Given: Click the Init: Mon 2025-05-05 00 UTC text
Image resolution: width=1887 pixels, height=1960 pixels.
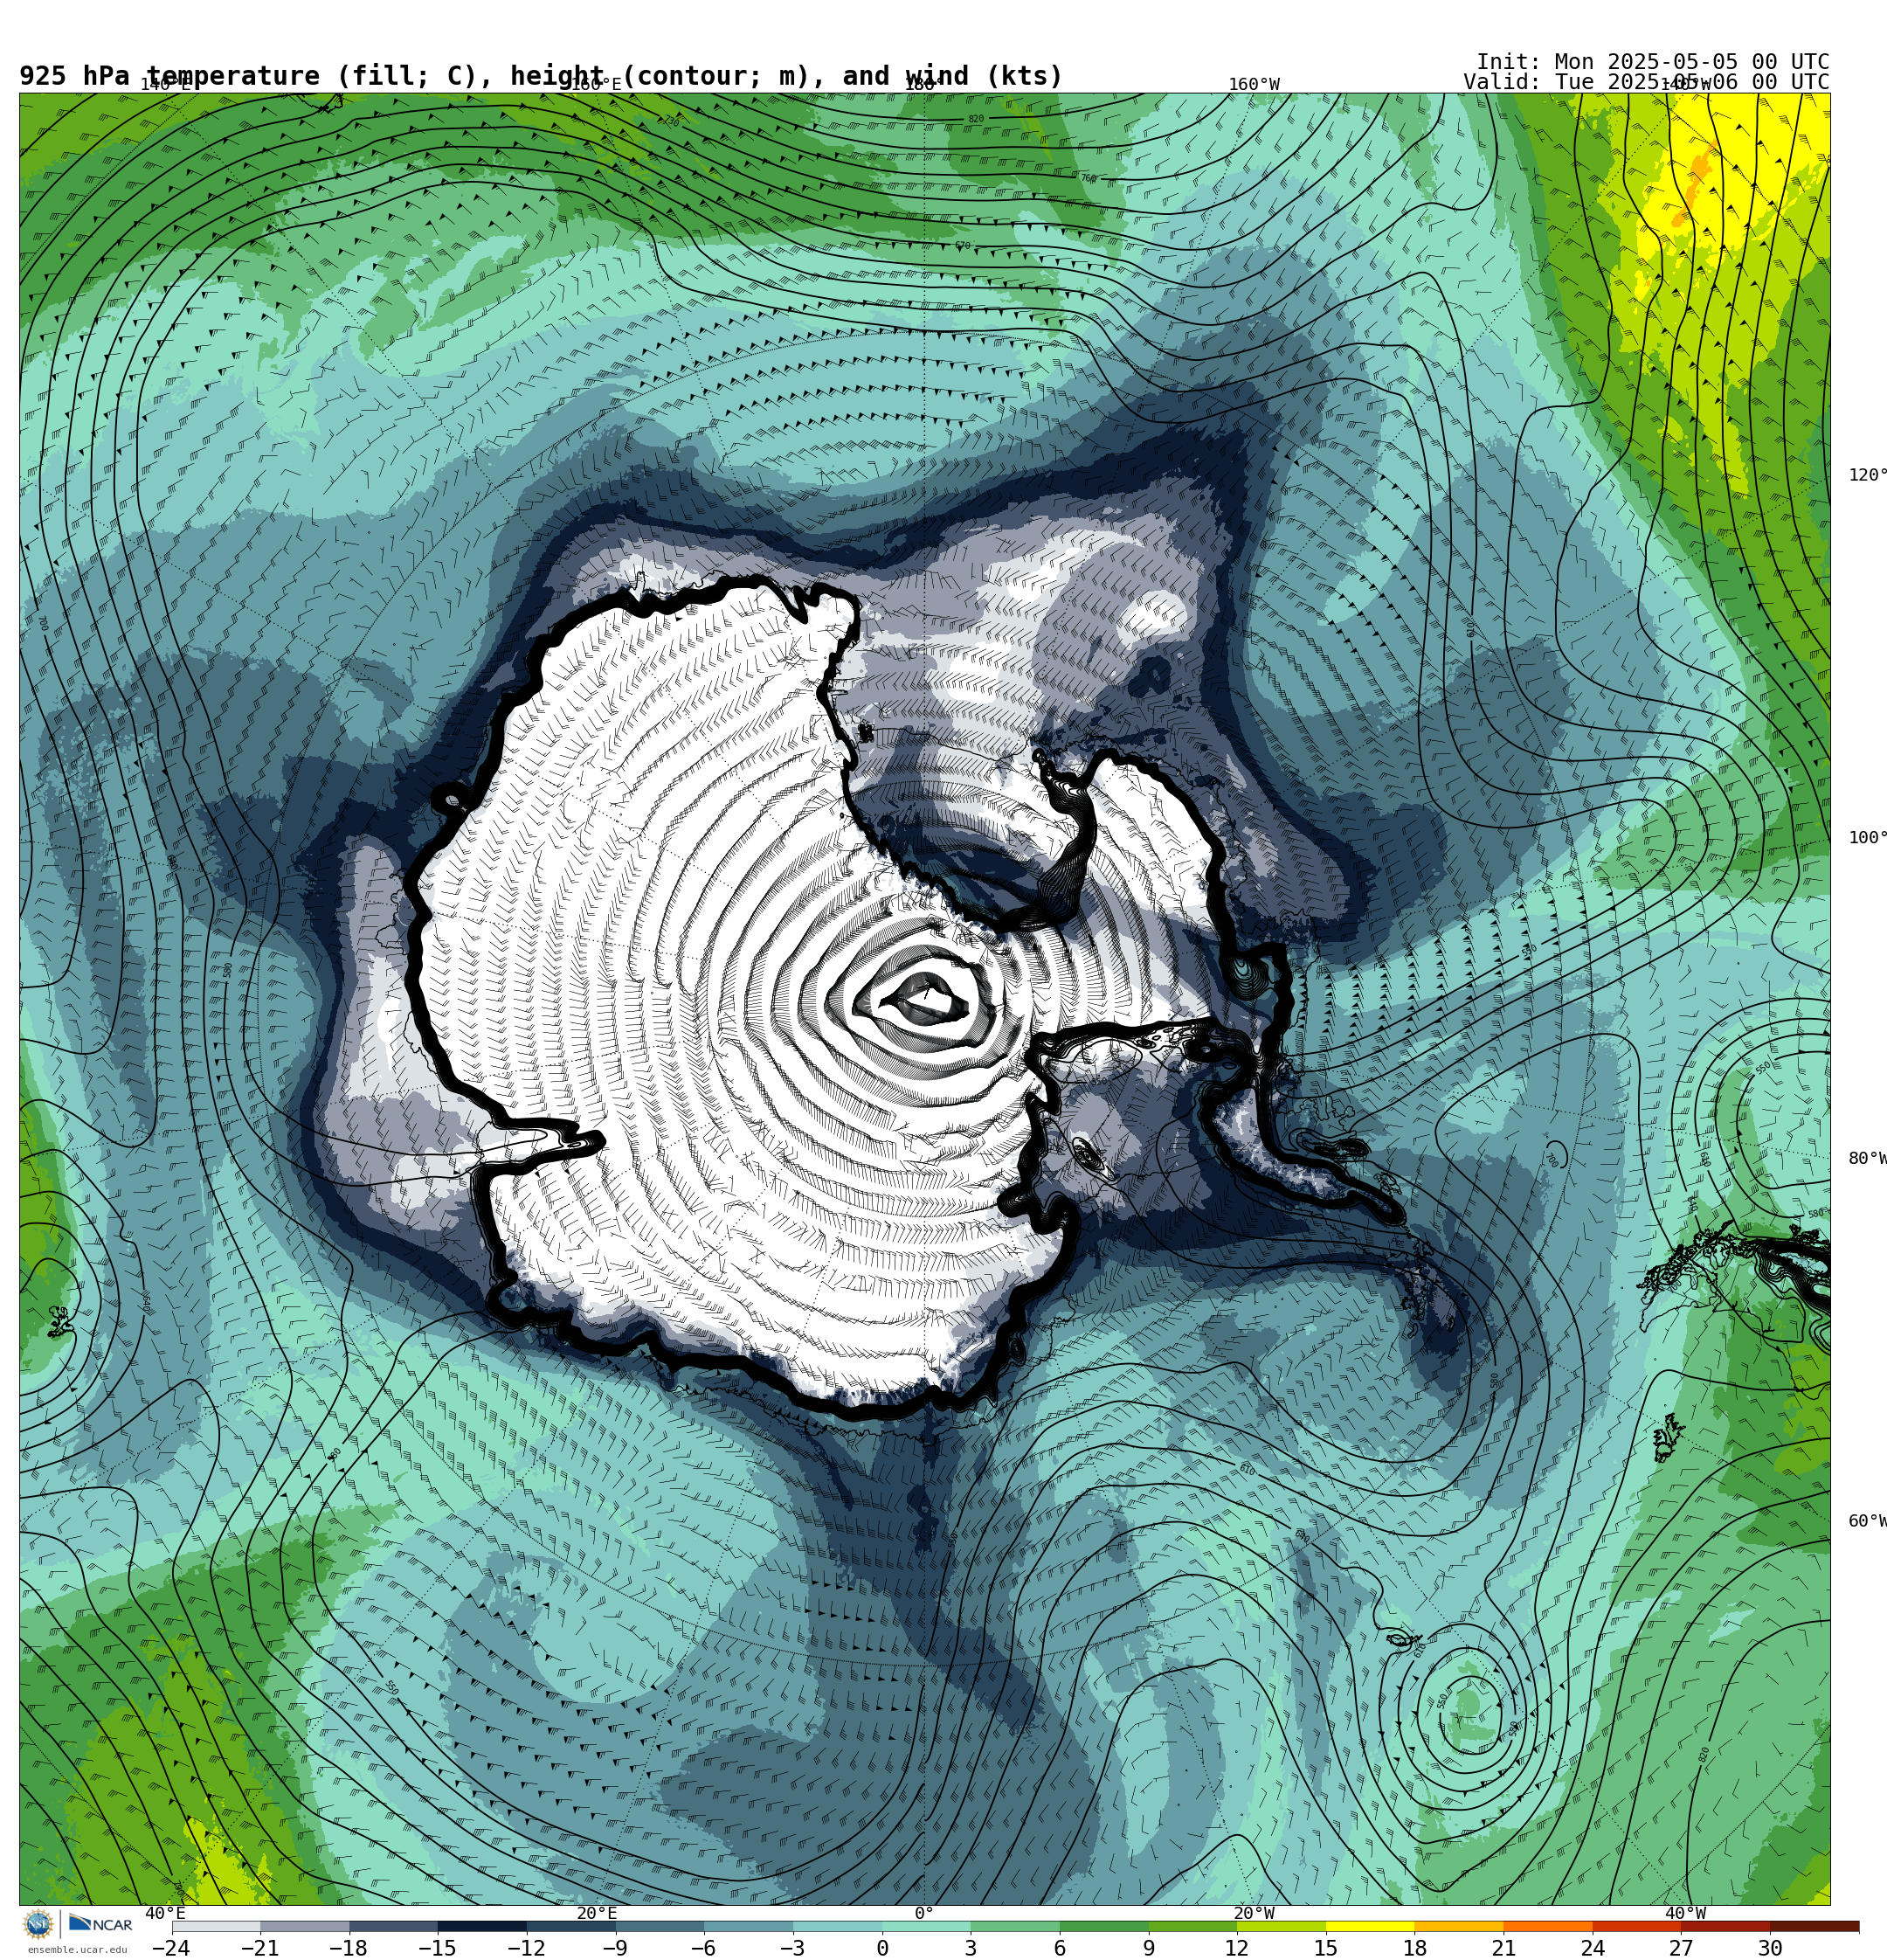Looking at the screenshot, I should (1652, 62).
